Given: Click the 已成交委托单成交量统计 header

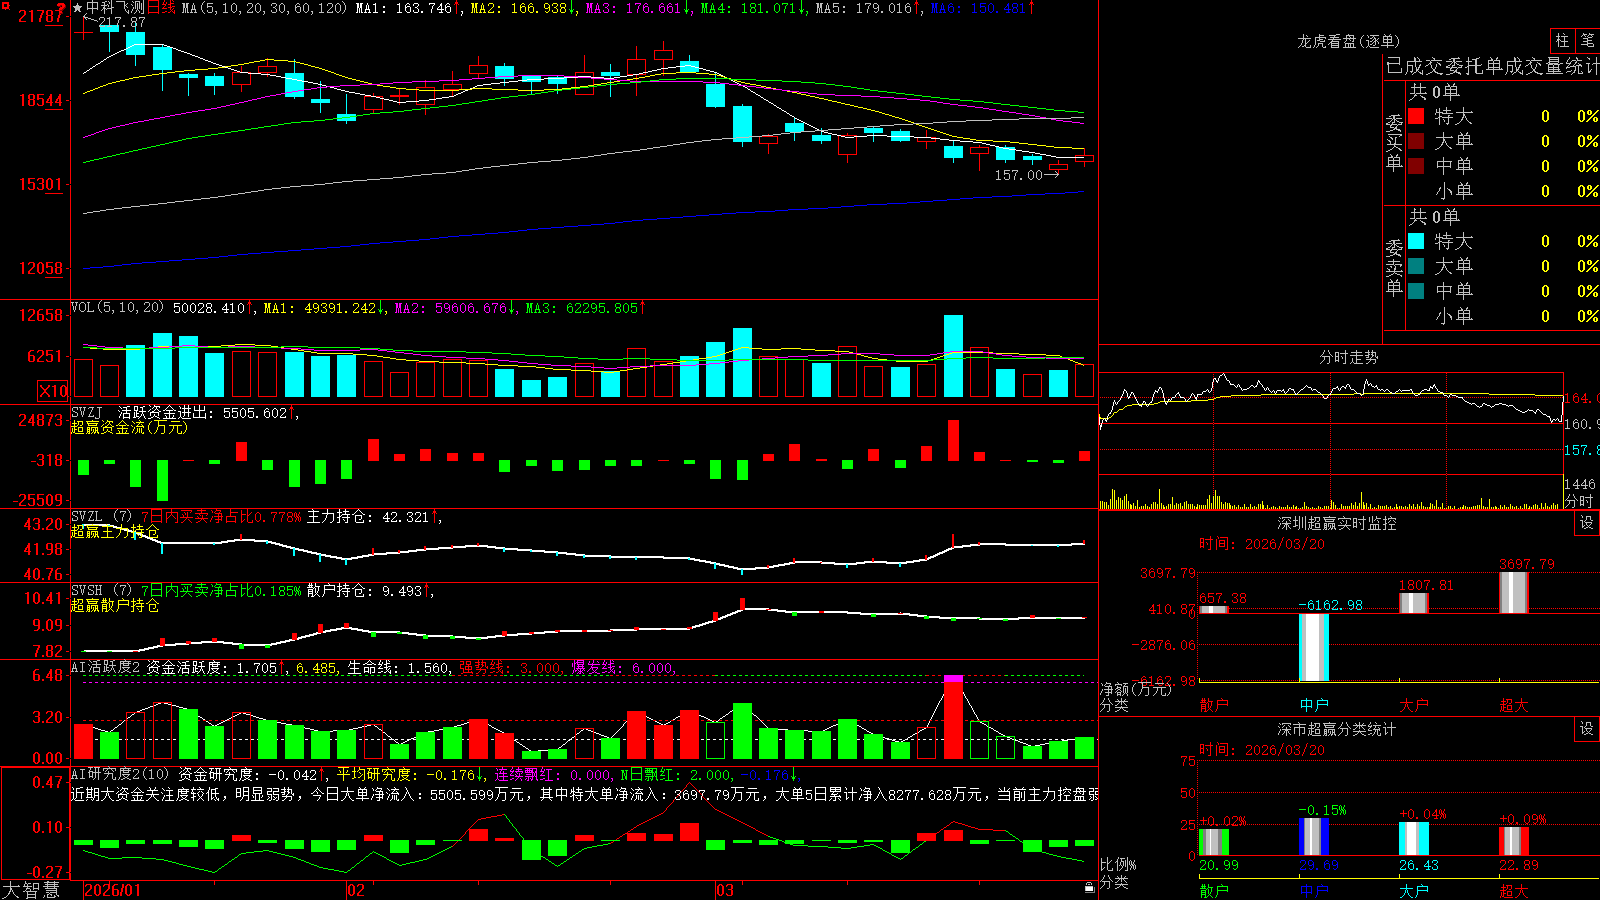Looking at the screenshot, I should [1492, 66].
